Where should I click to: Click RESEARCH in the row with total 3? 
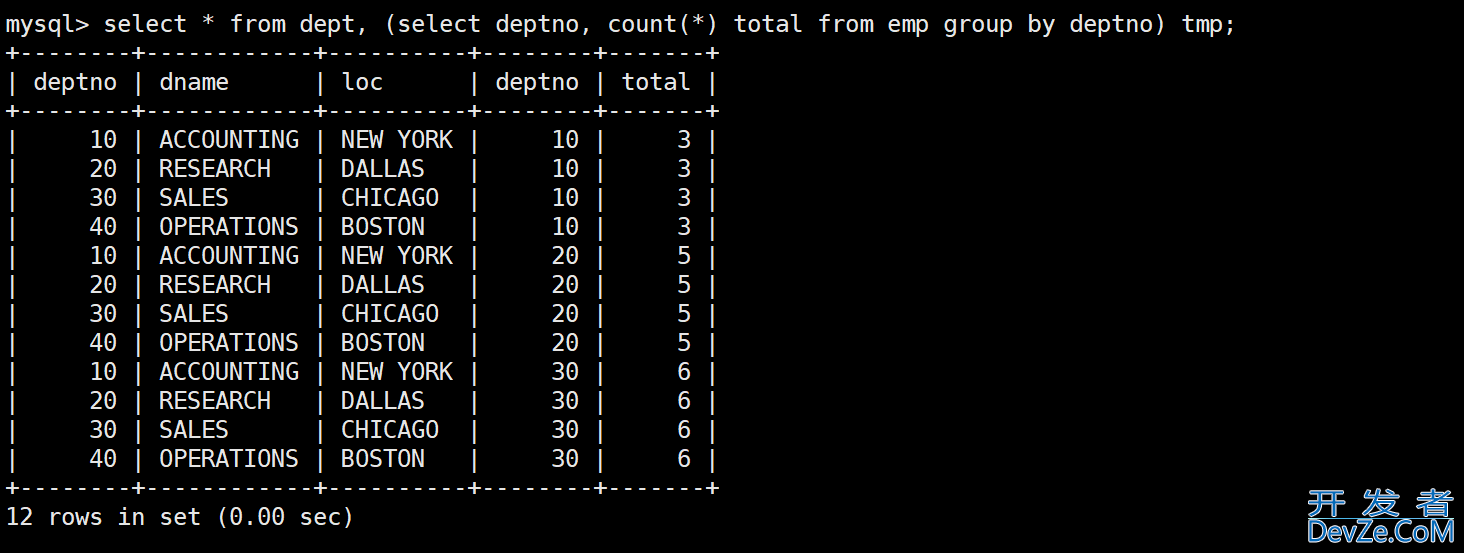coord(215,168)
